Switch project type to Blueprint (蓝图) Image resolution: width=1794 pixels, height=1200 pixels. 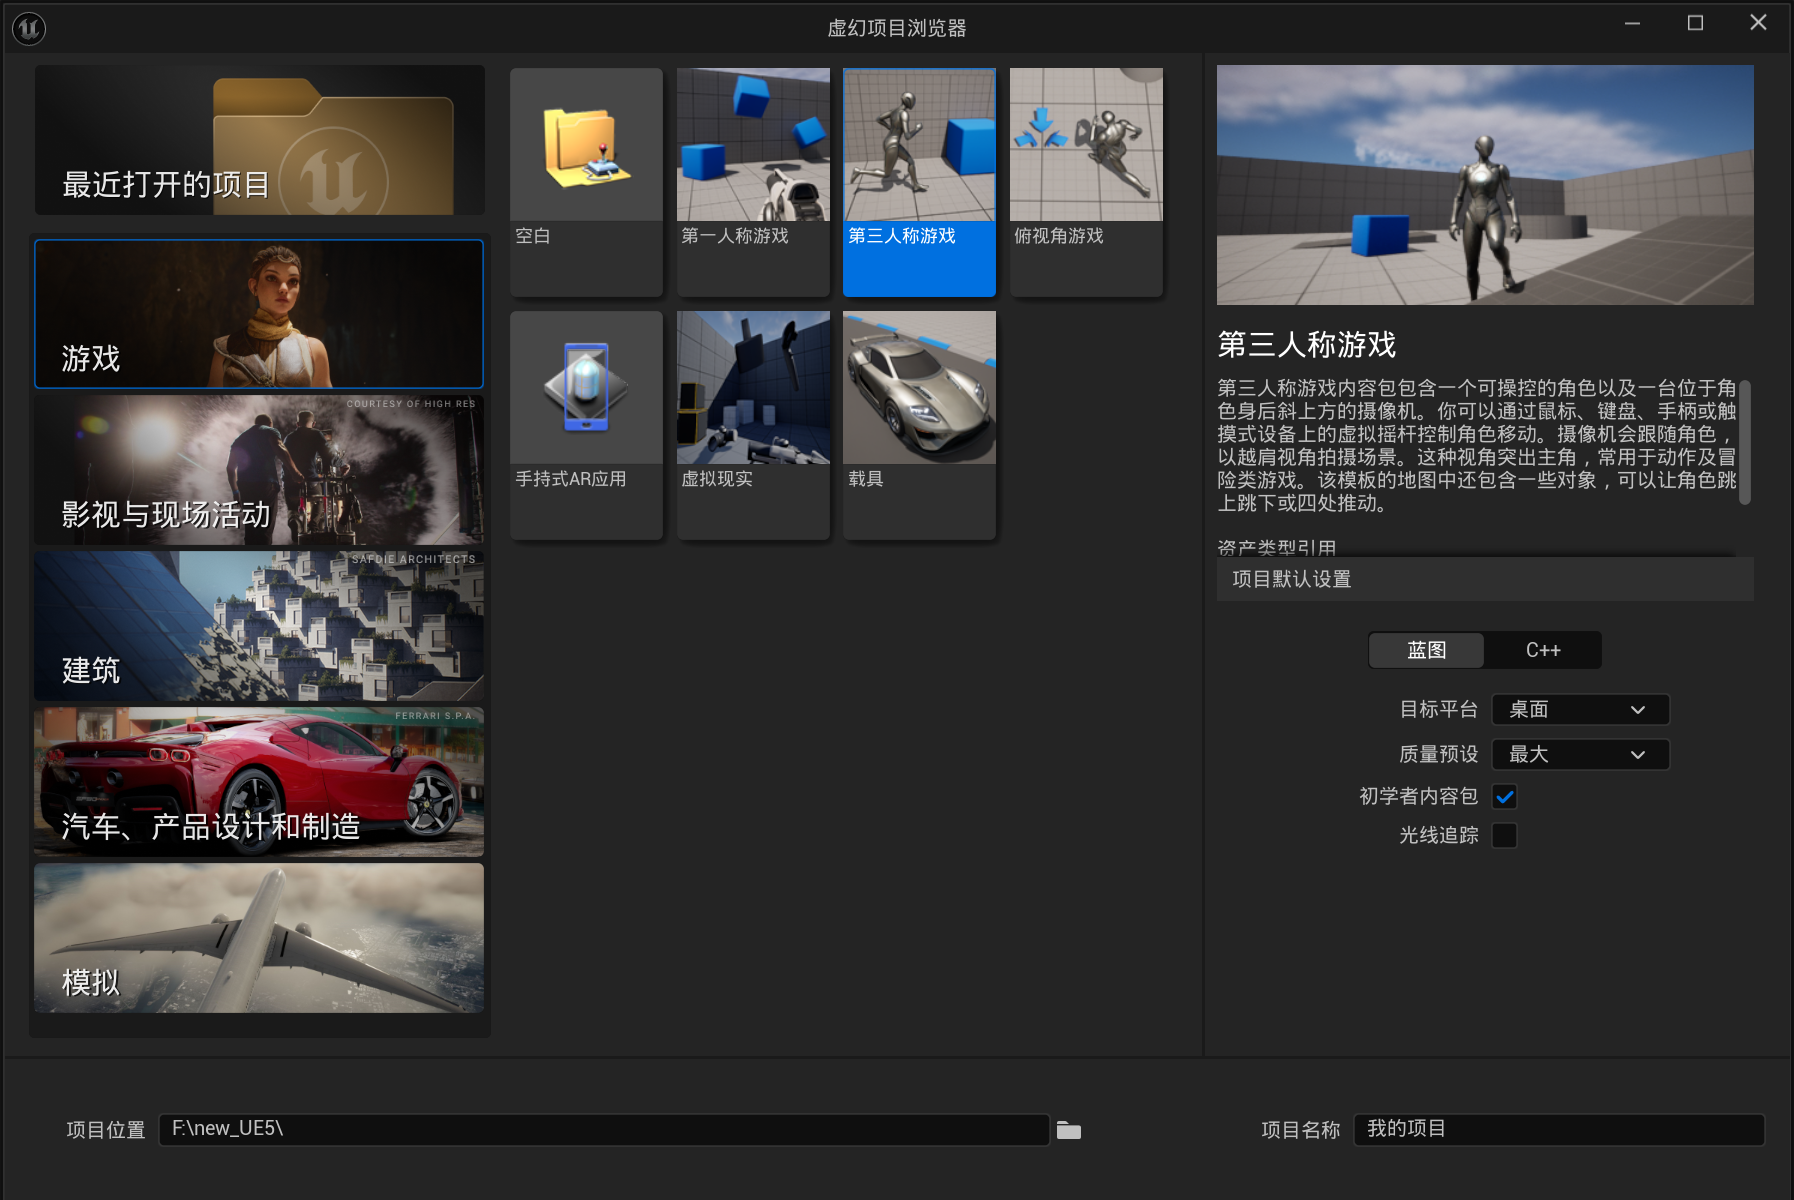1426,650
